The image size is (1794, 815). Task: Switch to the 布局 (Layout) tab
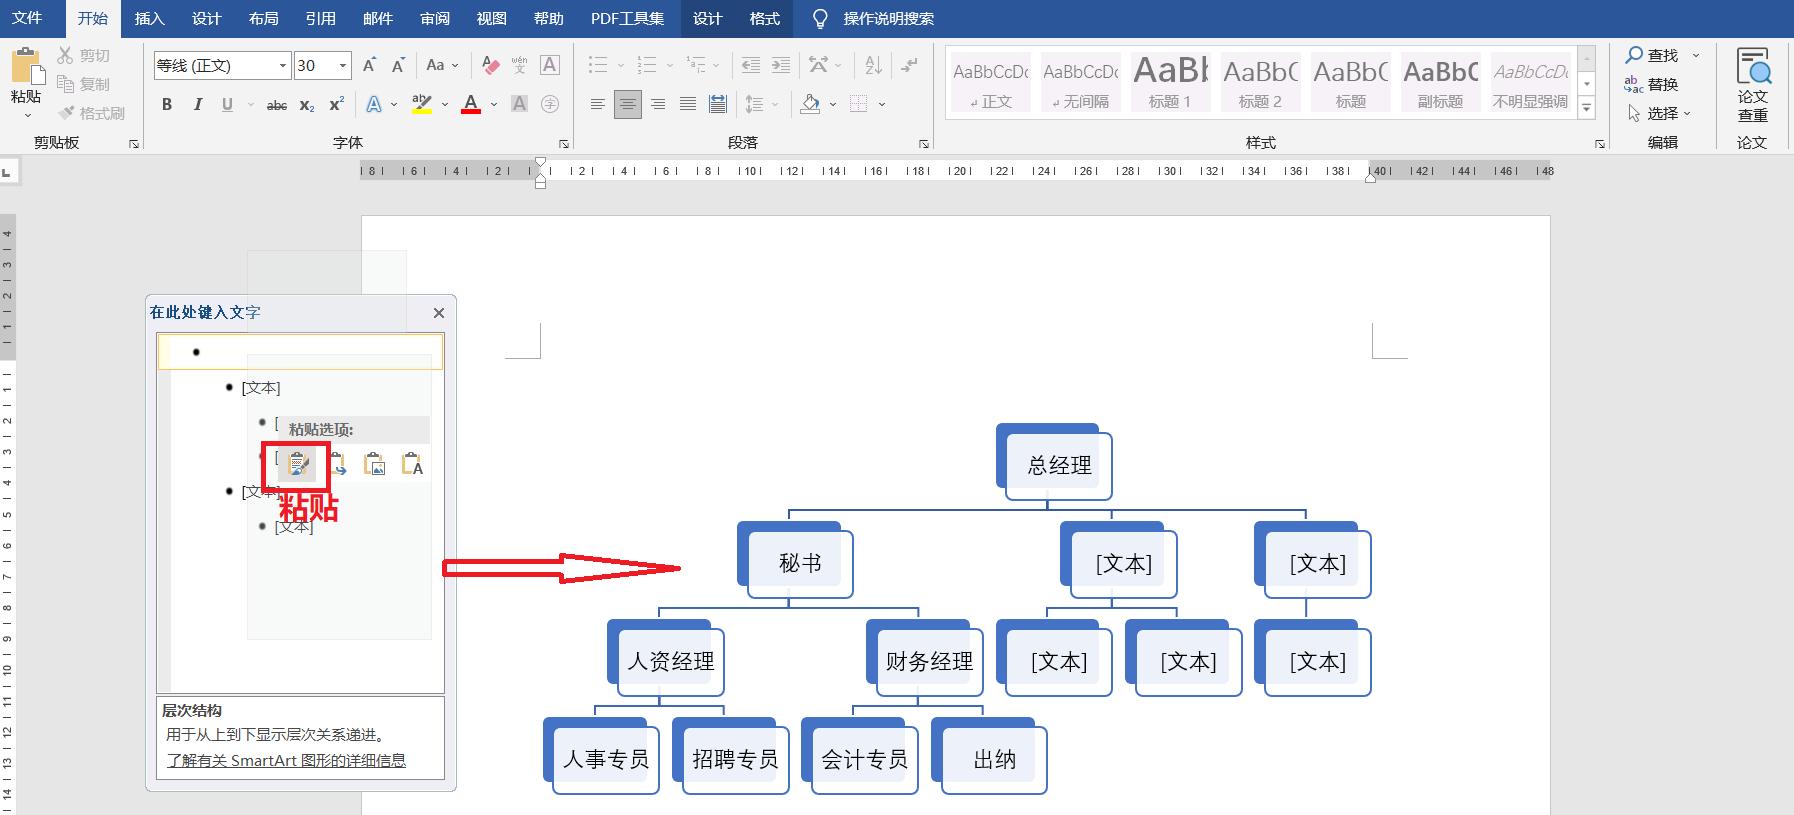click(263, 18)
